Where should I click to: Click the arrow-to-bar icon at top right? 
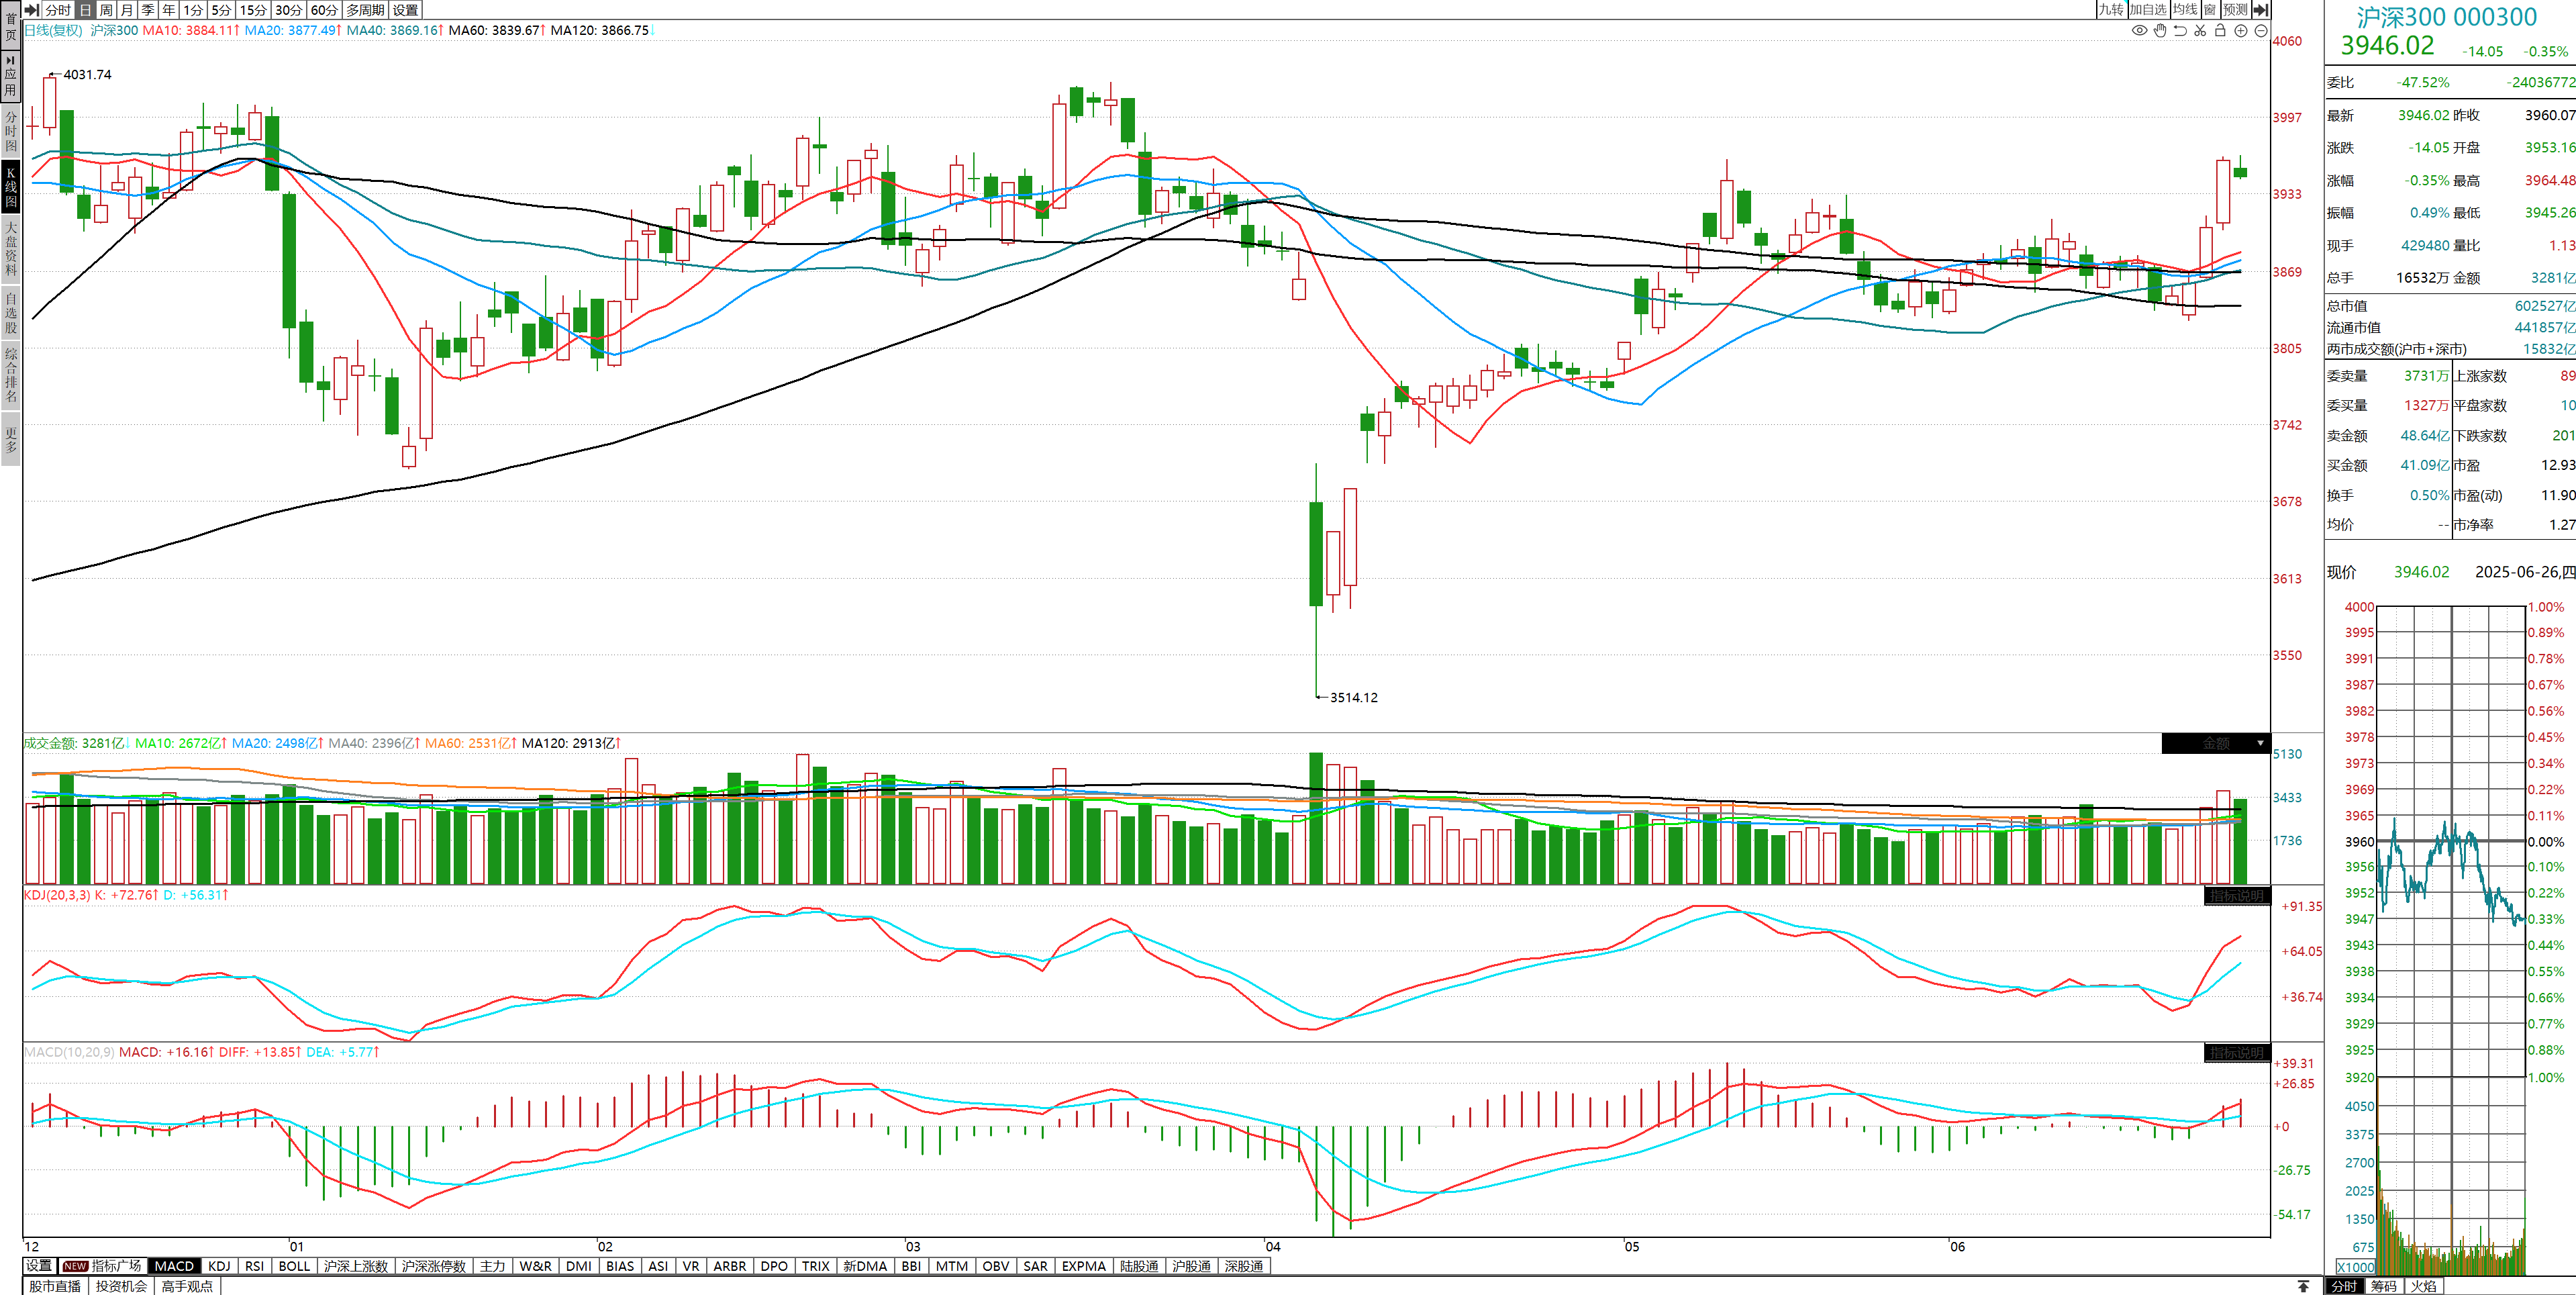(2260, 10)
